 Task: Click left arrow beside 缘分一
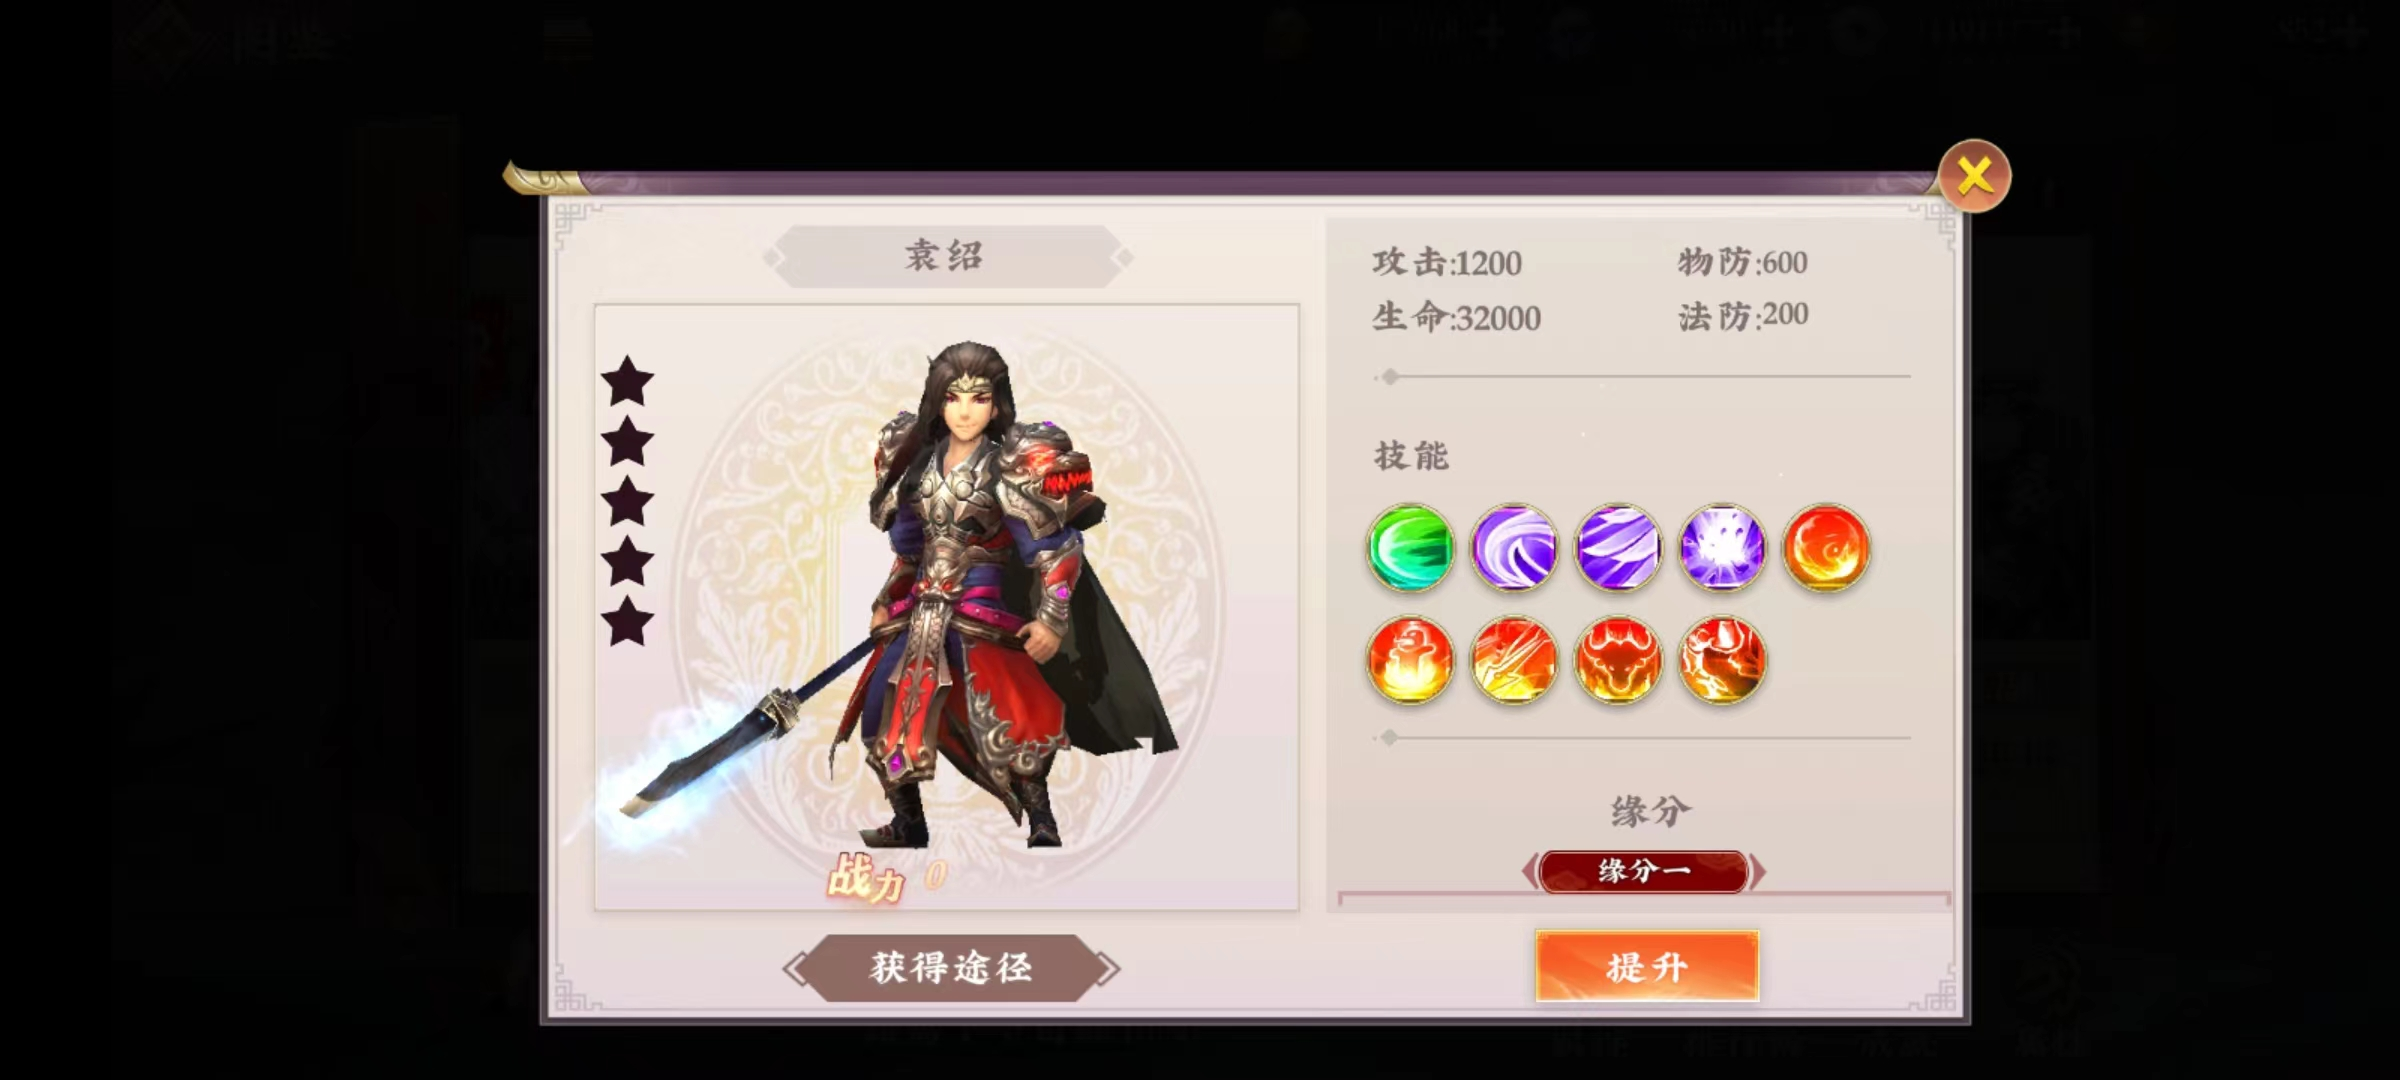tap(1530, 871)
